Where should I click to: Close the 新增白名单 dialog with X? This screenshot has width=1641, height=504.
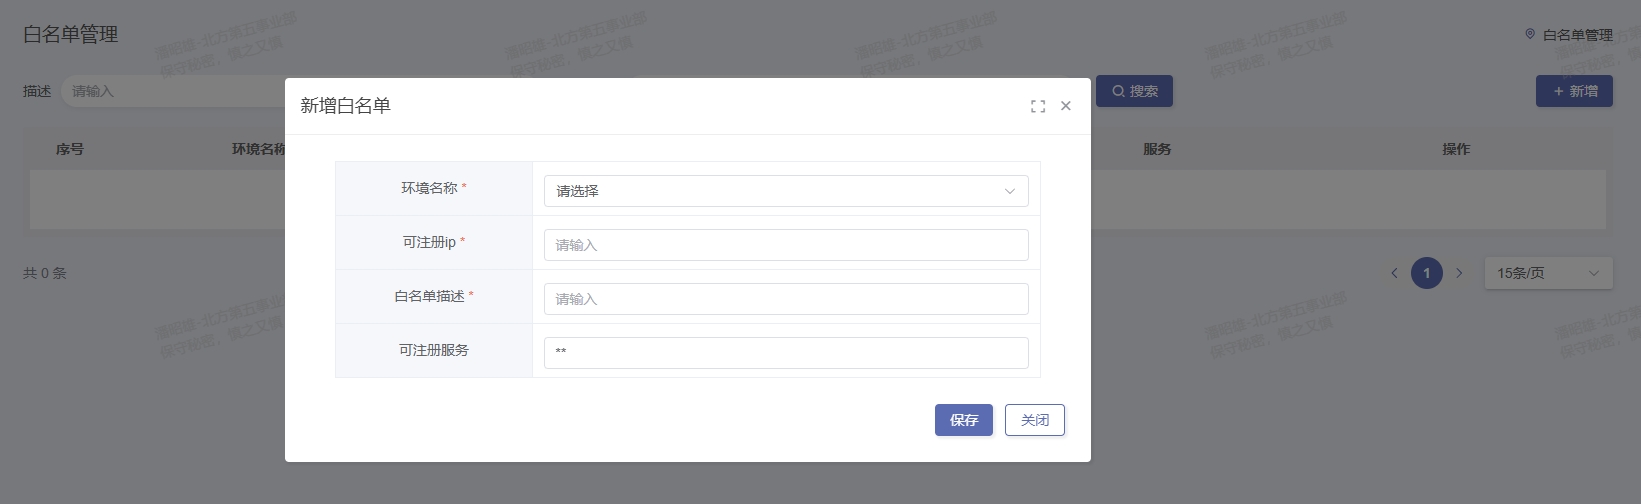[1066, 106]
